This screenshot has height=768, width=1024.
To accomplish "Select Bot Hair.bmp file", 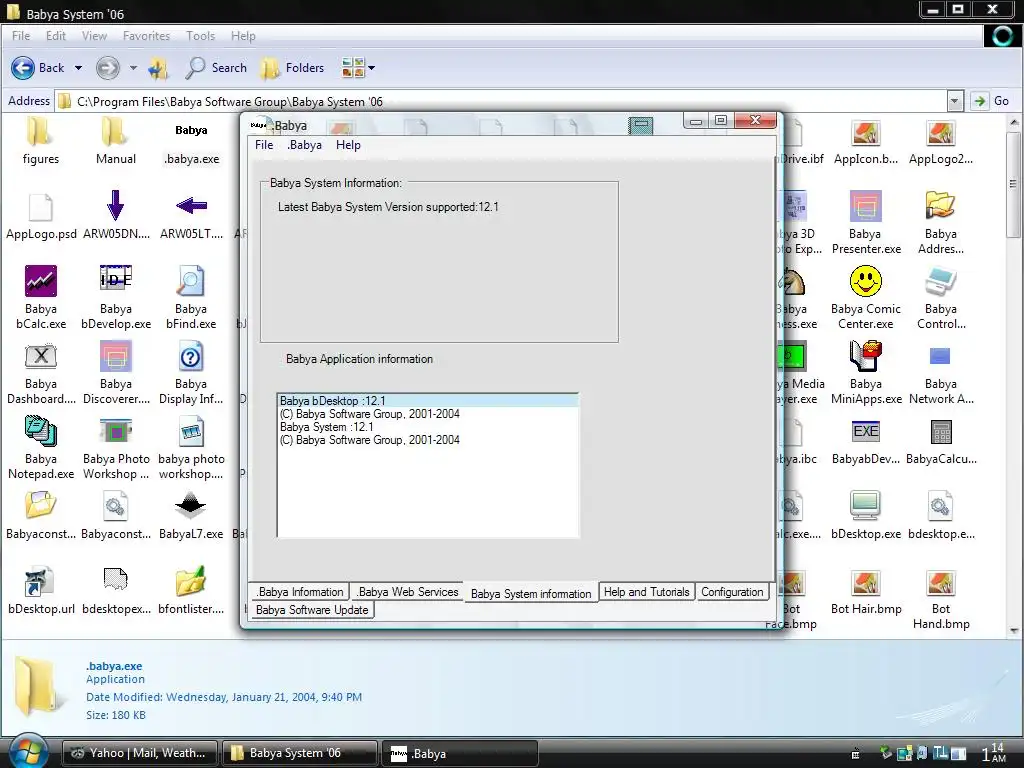I will (866, 591).
